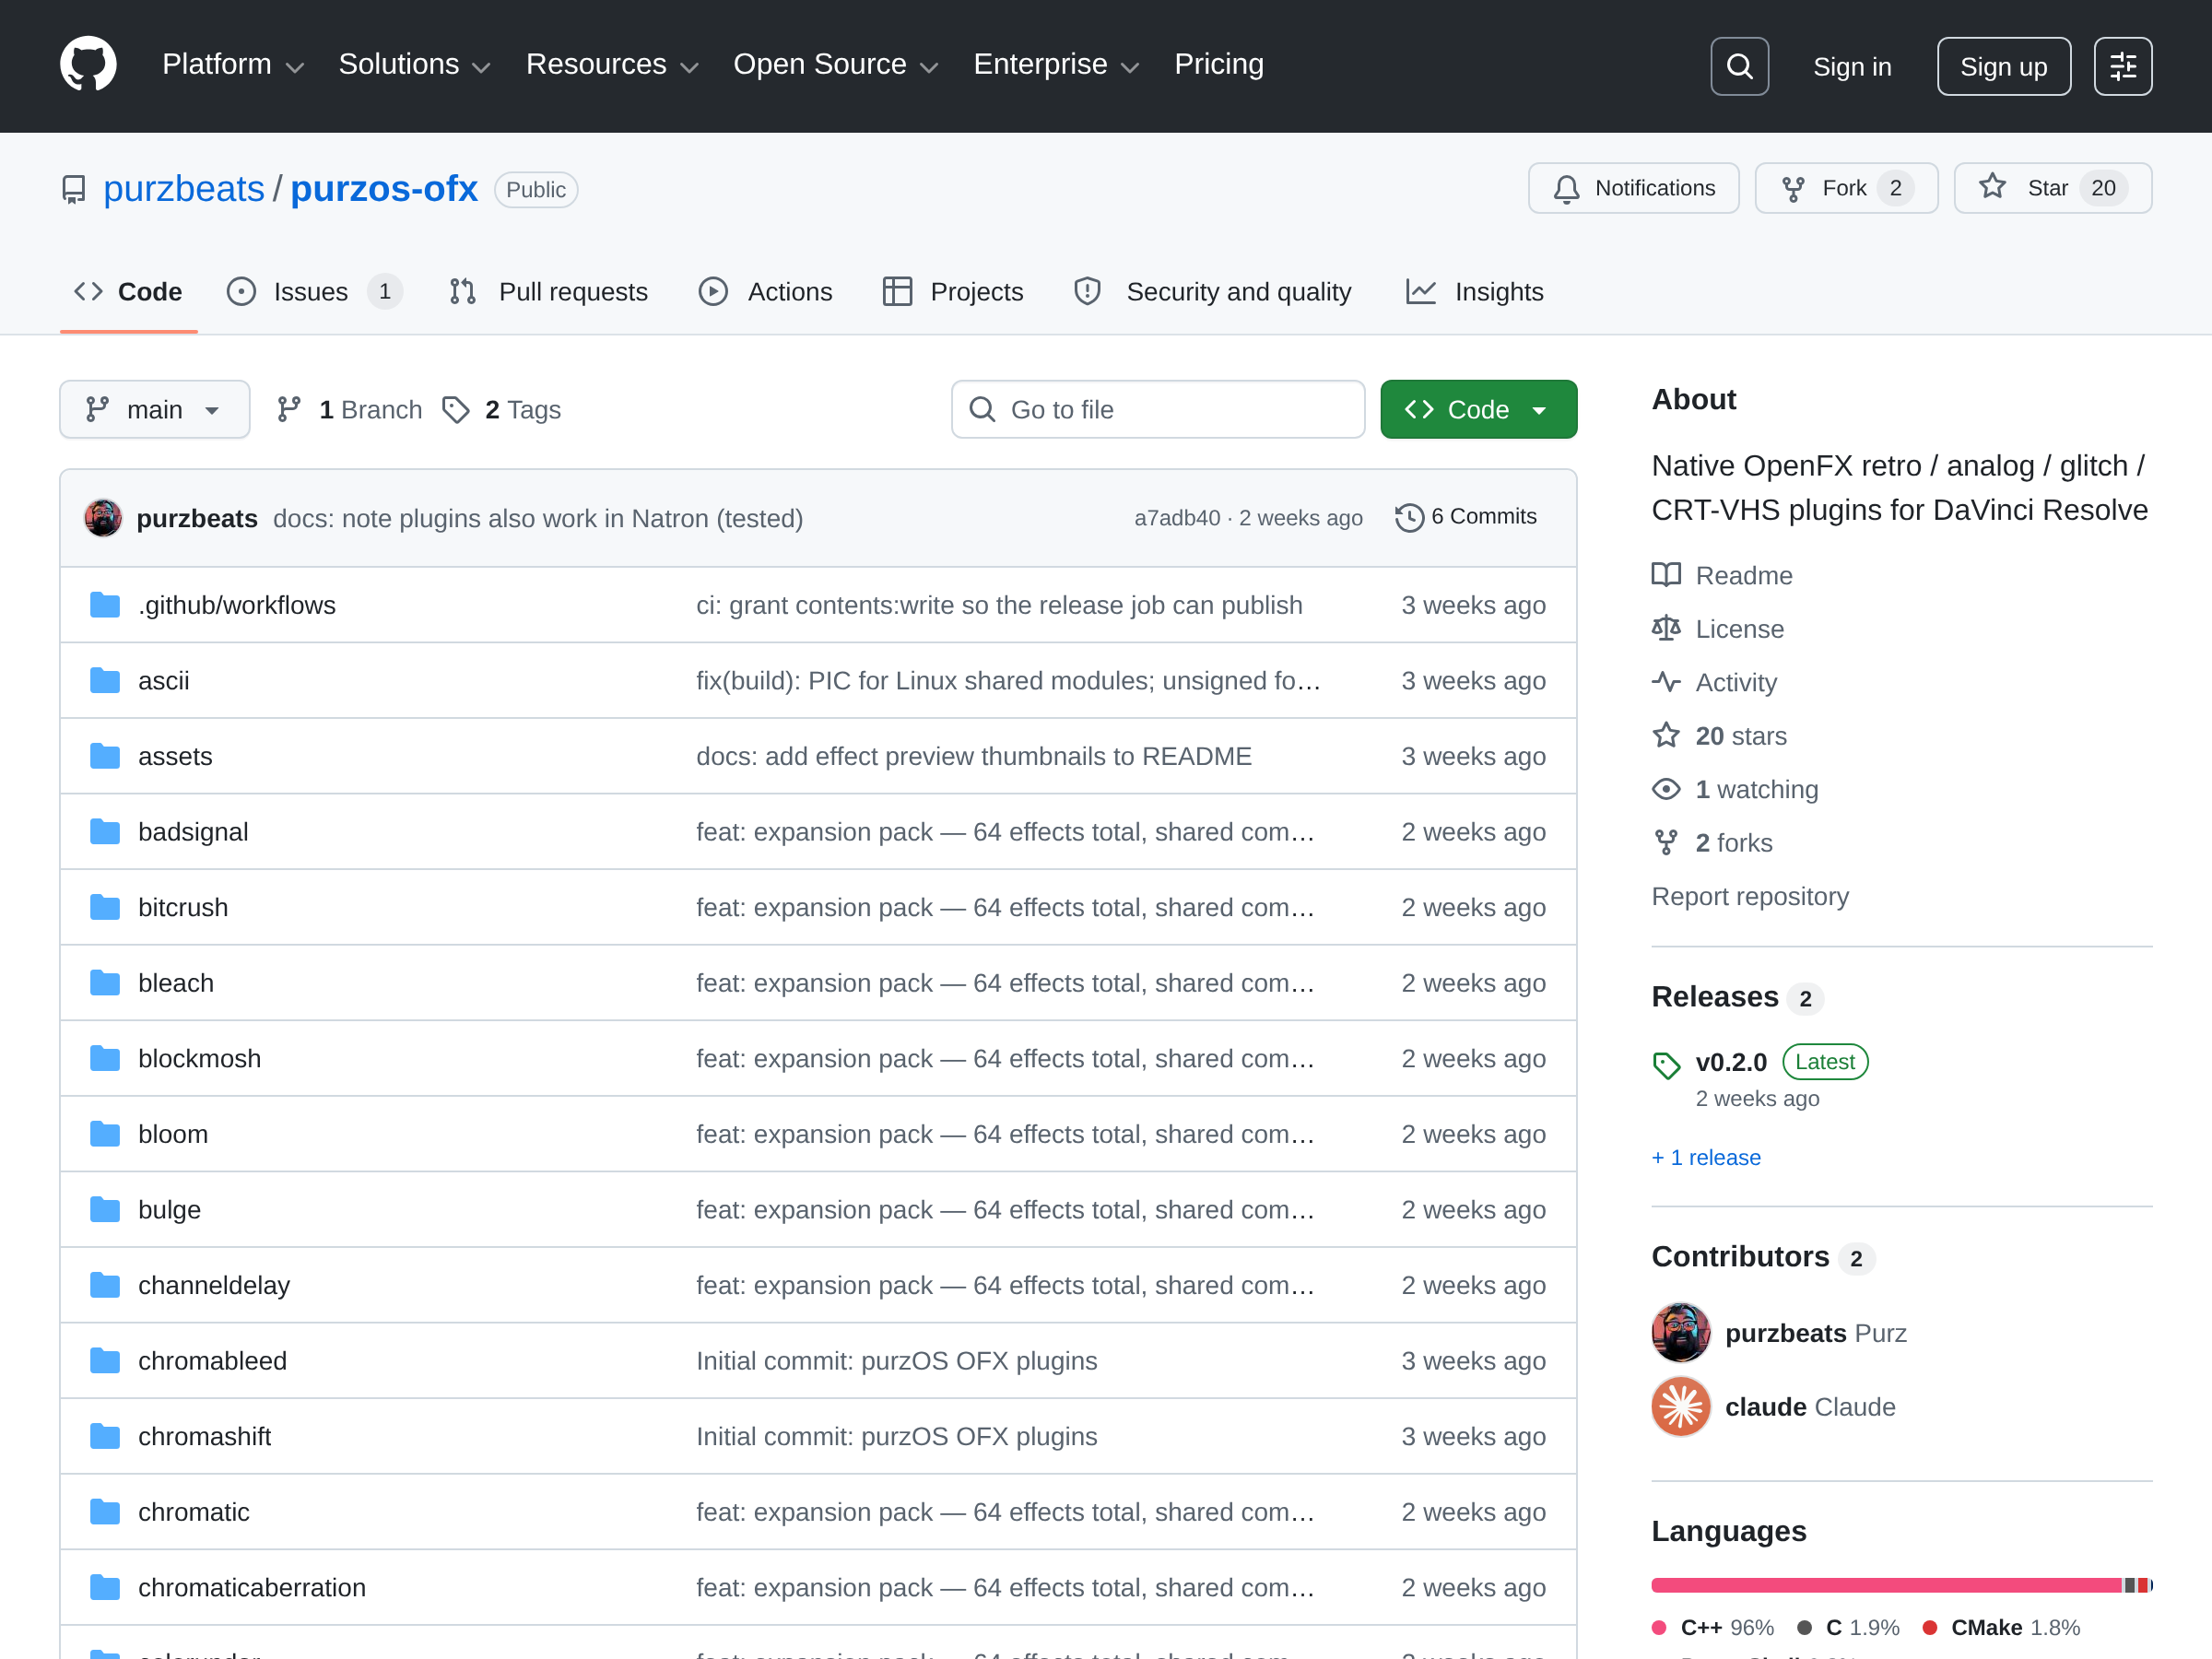Click the .github/workflows folder icon

(105, 605)
